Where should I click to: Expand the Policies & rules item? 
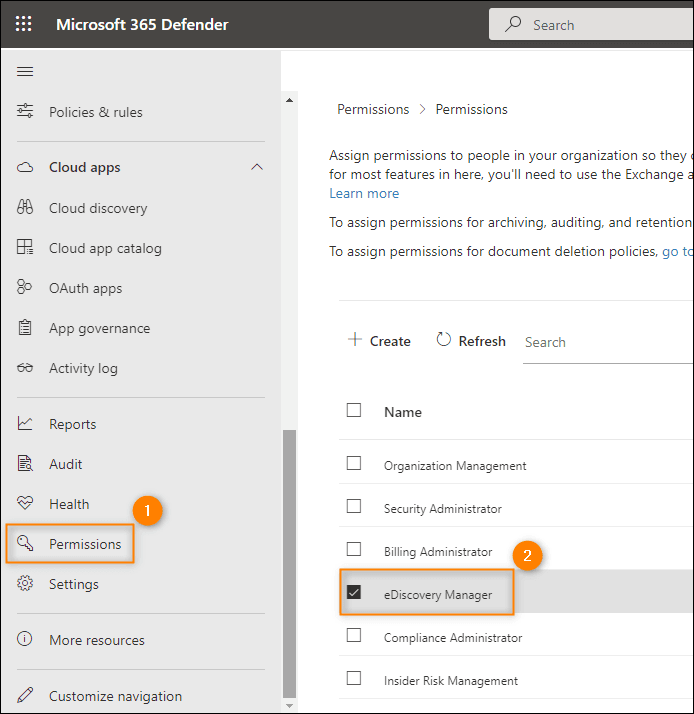[95, 112]
